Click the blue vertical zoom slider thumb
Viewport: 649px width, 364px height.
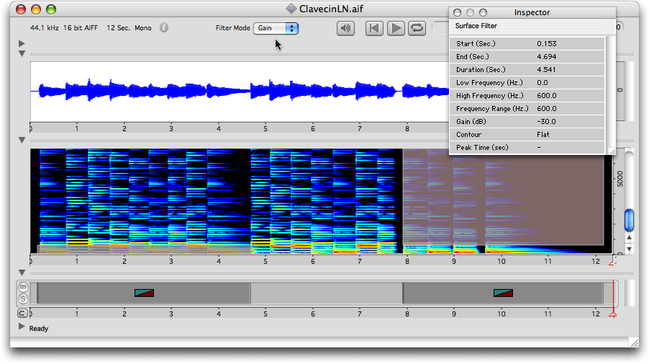(629, 220)
